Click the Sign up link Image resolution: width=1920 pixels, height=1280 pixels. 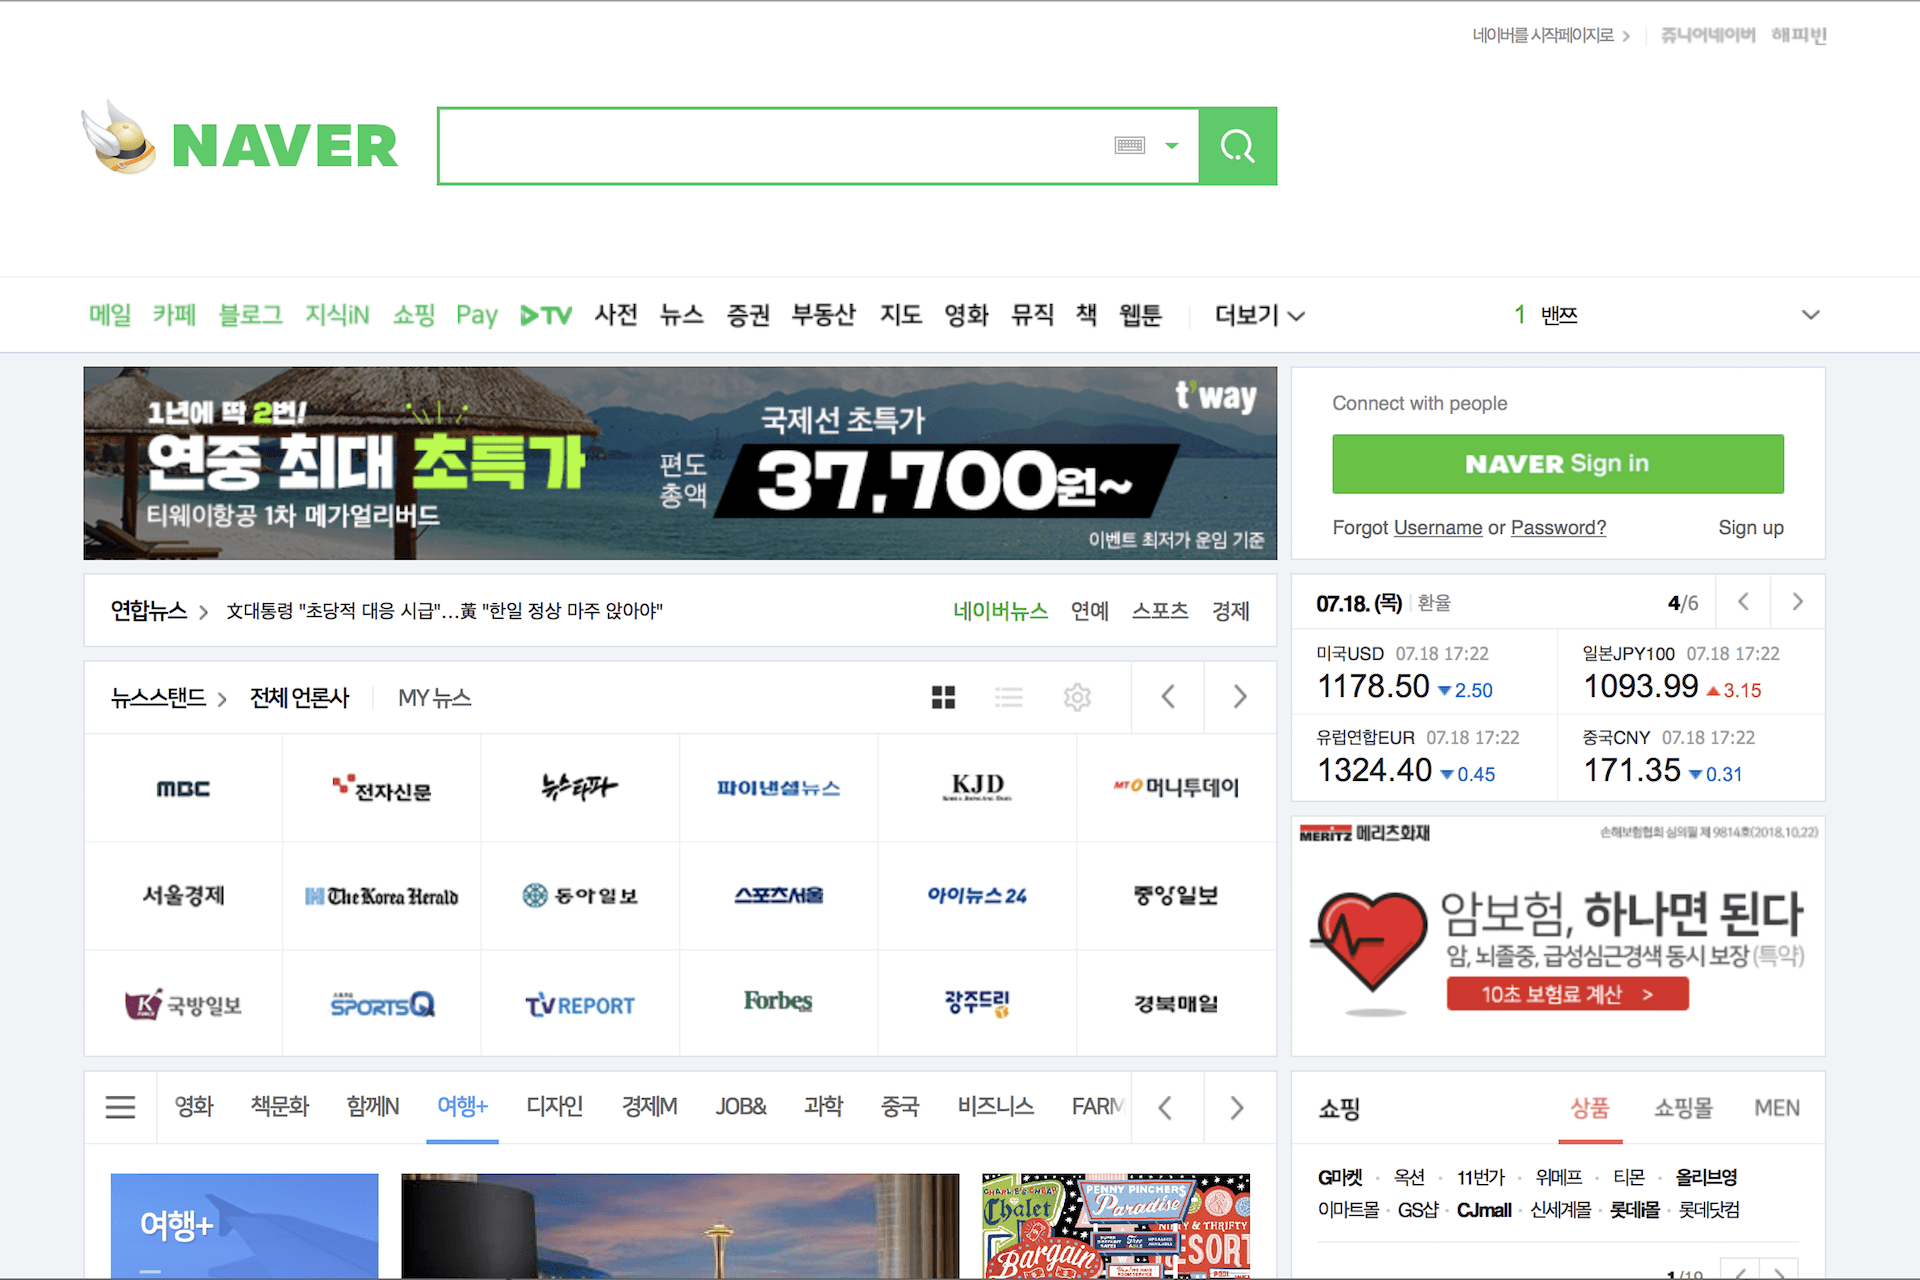[x=1751, y=528]
